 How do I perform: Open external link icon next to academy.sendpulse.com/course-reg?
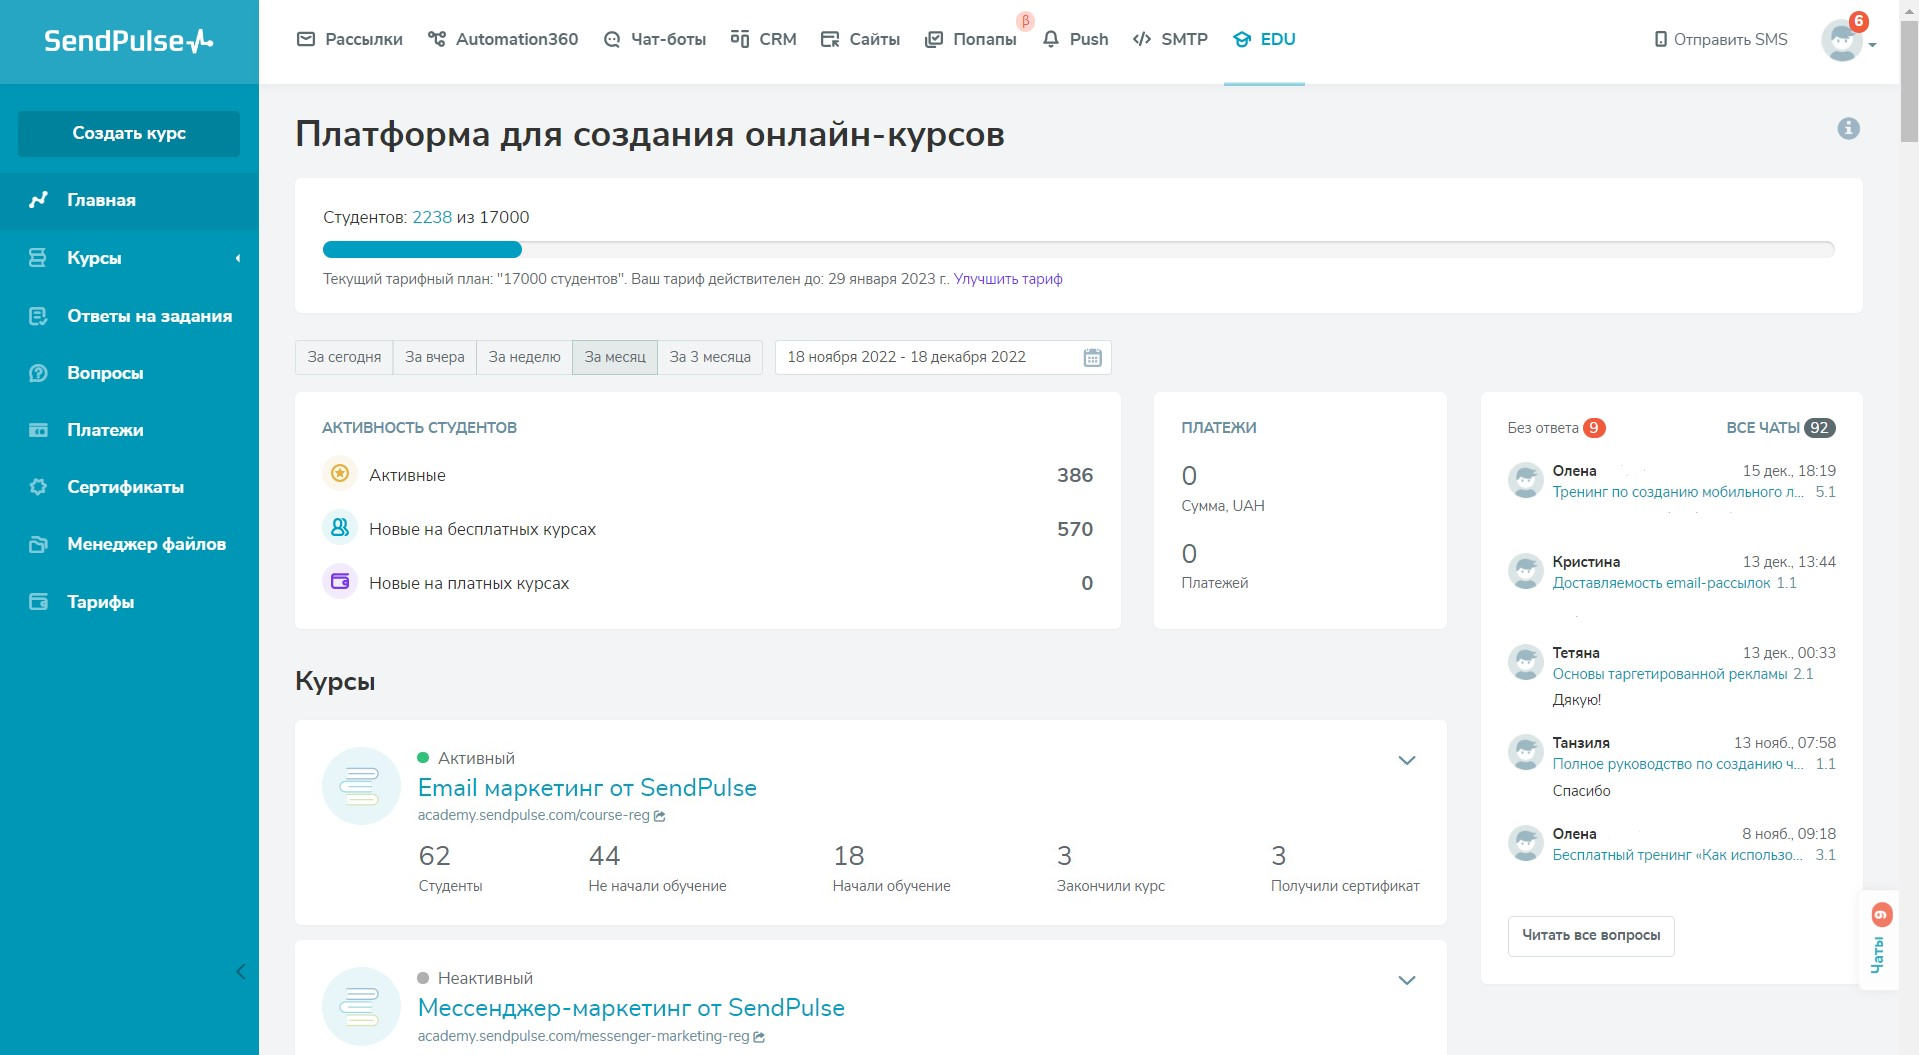coord(660,816)
